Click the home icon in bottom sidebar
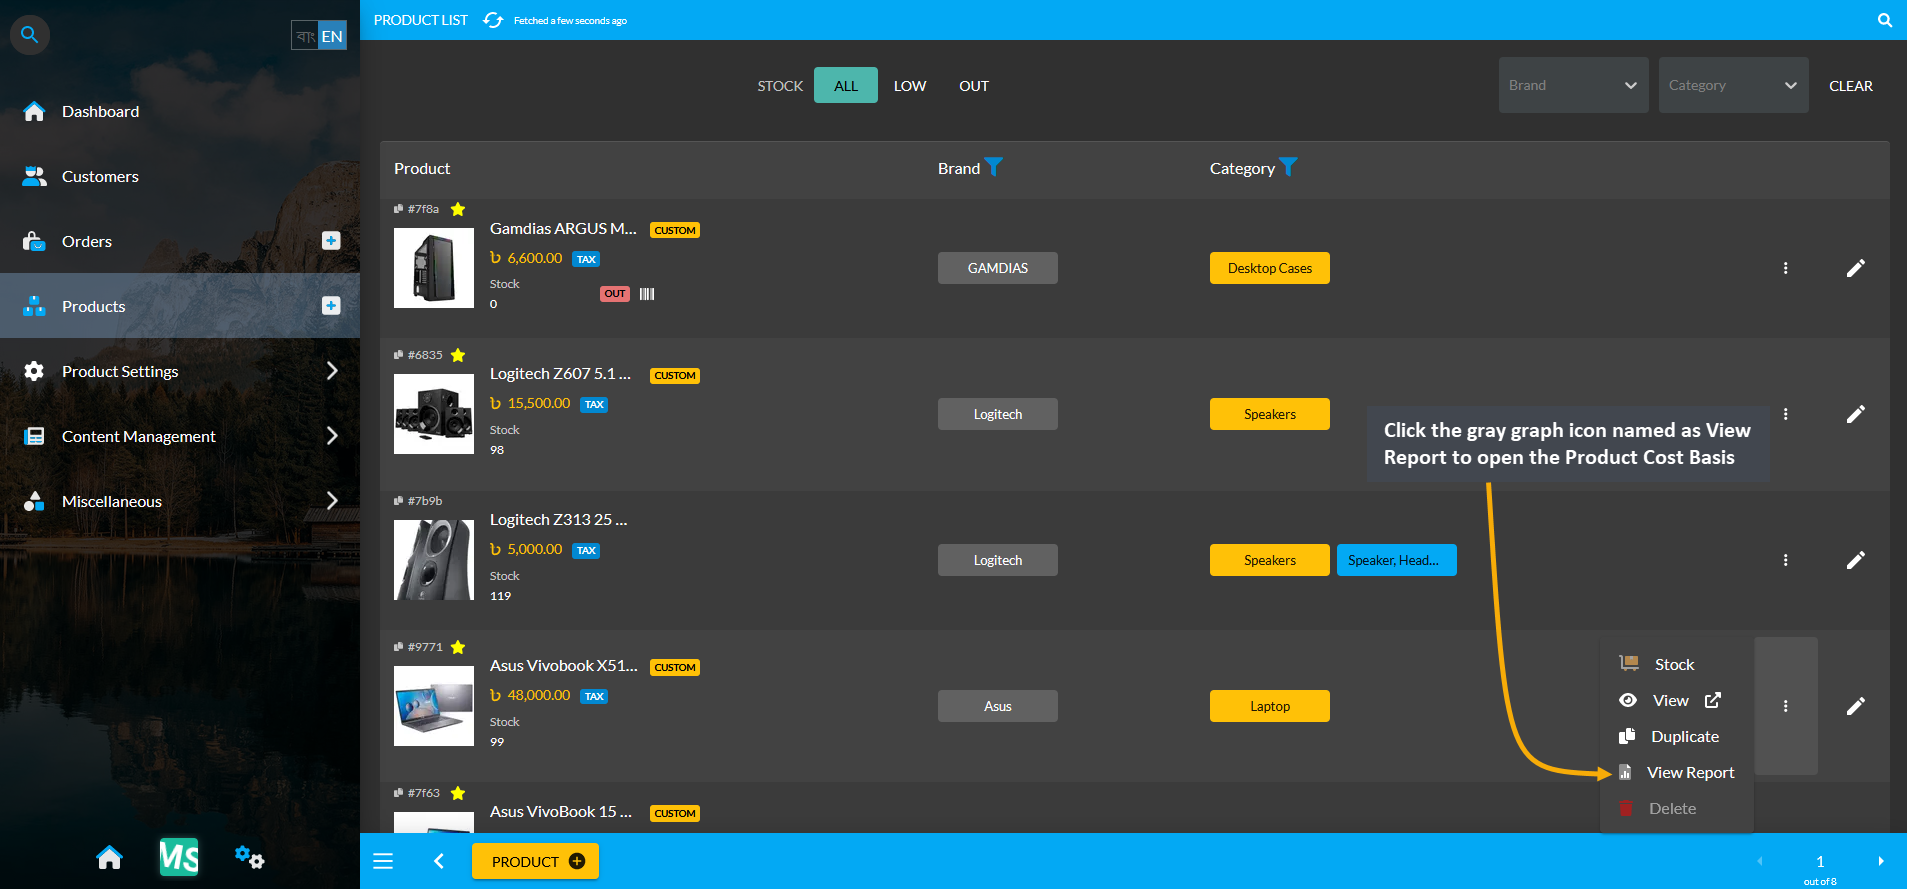1907x889 pixels. coord(110,857)
